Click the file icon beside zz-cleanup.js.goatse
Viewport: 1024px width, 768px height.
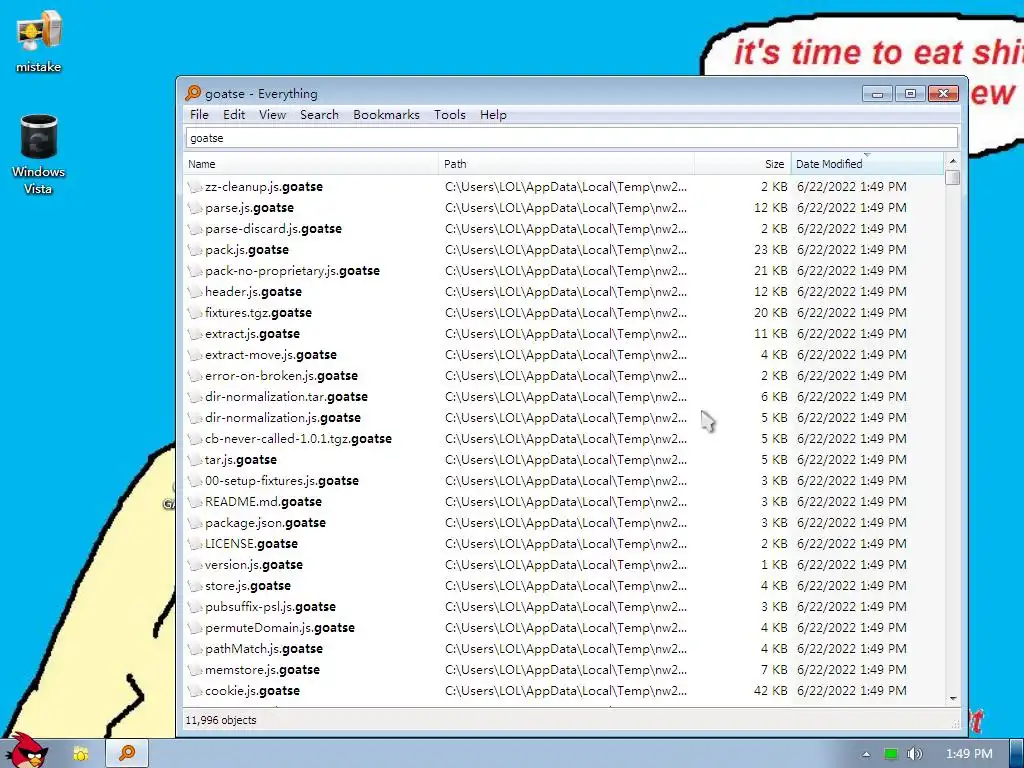[x=195, y=187]
